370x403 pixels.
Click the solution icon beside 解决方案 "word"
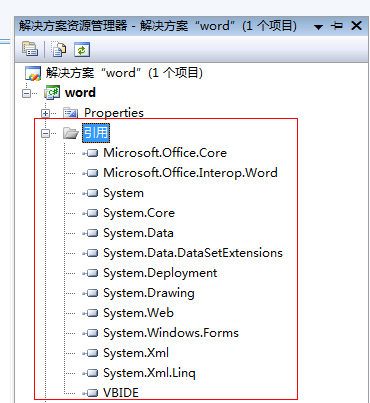tap(33, 73)
